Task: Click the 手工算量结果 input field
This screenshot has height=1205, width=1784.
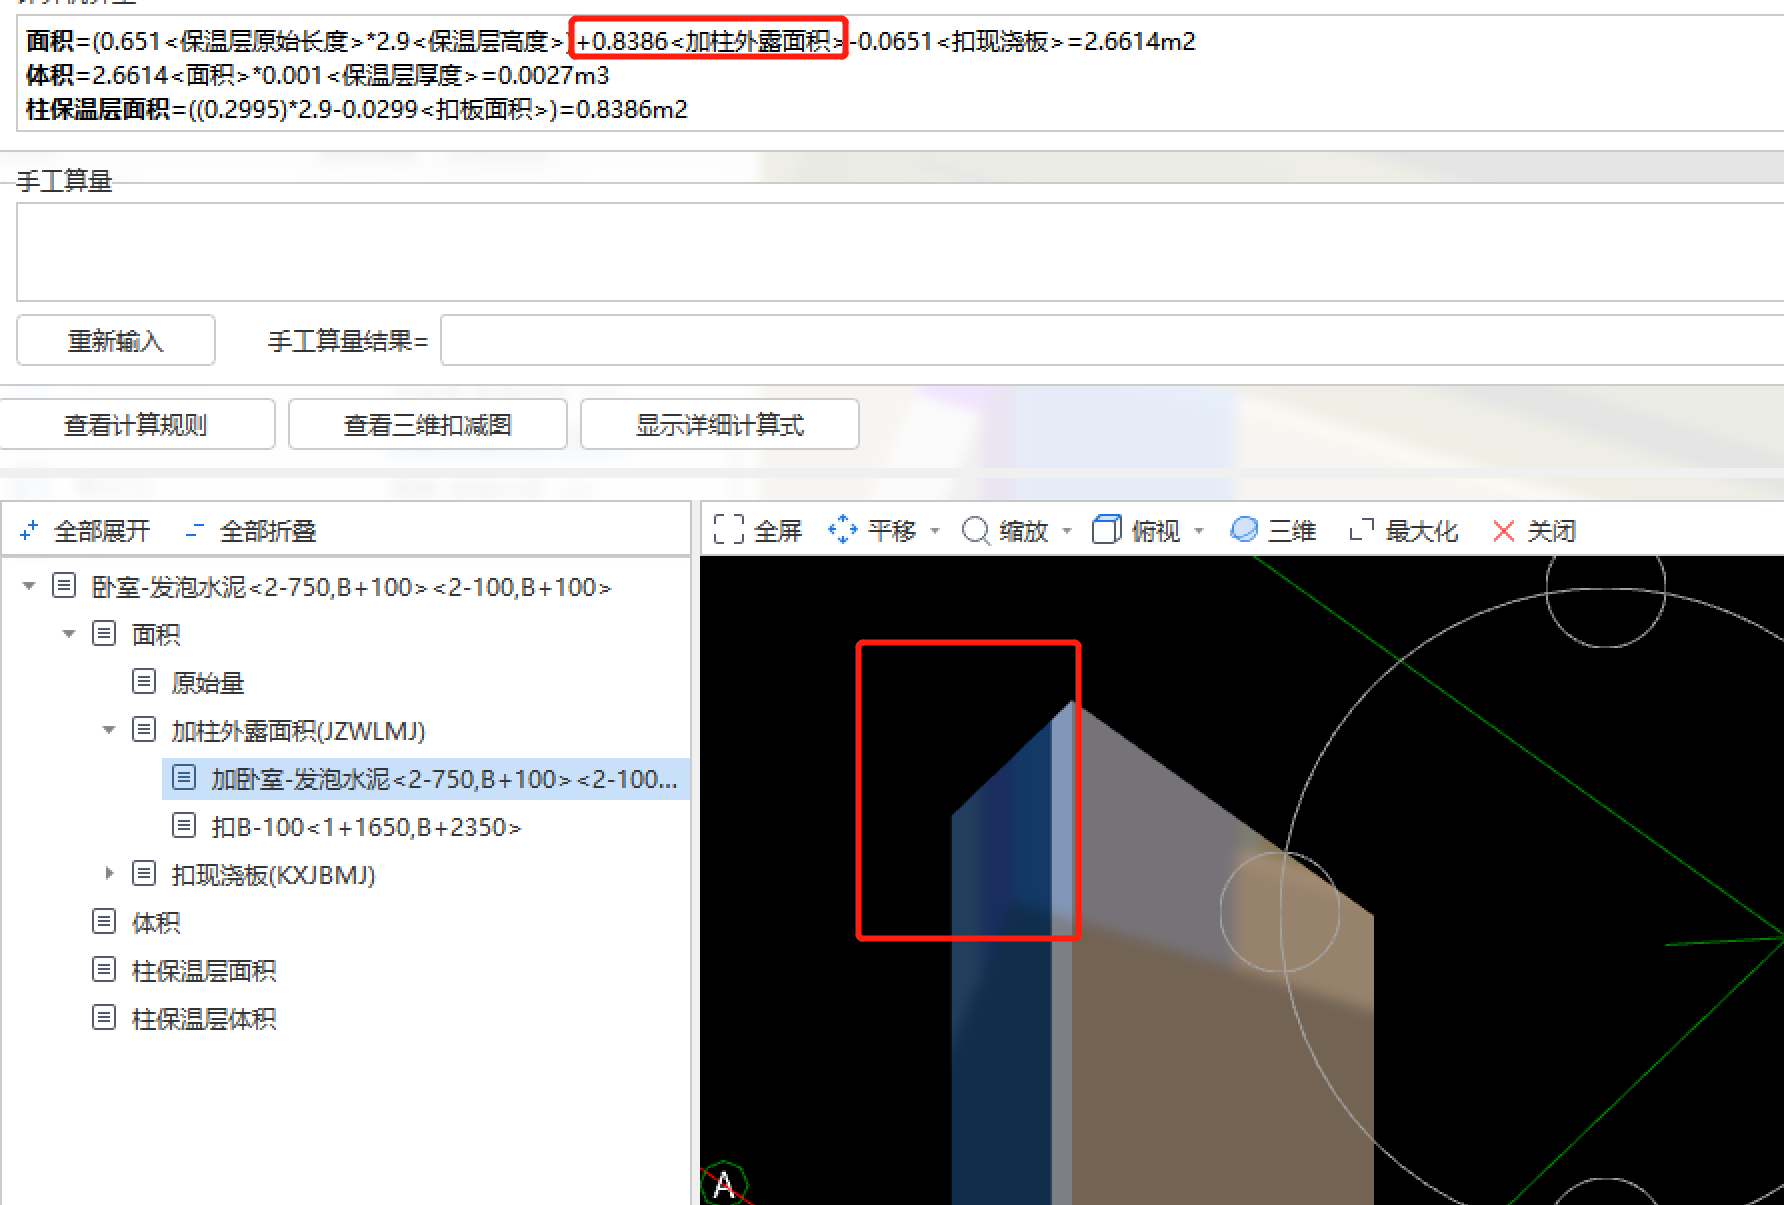Action: coord(1112,341)
